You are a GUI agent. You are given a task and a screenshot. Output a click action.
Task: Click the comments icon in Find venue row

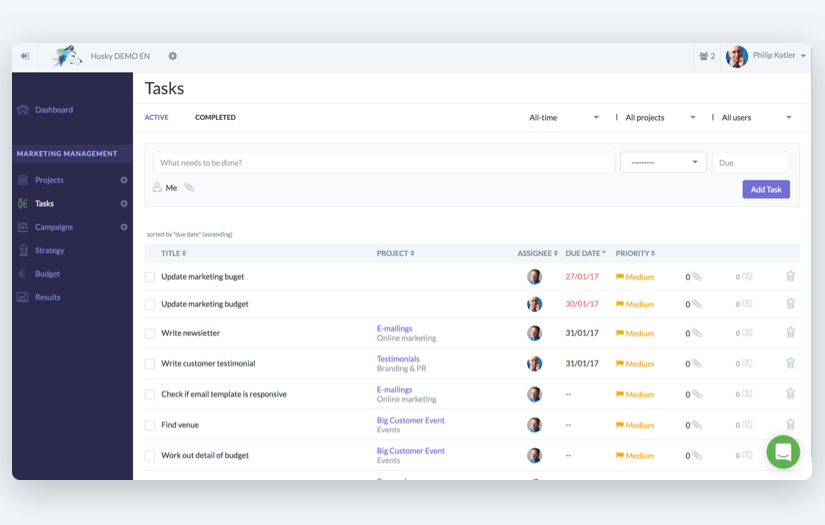click(747, 425)
